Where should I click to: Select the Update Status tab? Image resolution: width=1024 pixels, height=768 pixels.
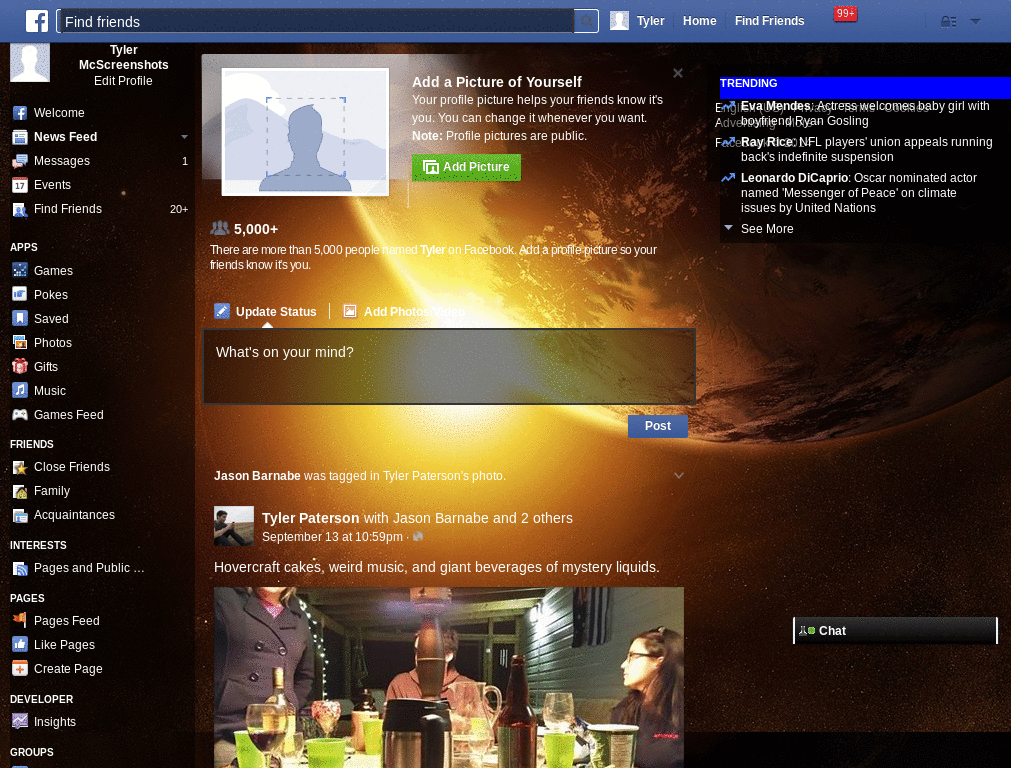tap(266, 312)
